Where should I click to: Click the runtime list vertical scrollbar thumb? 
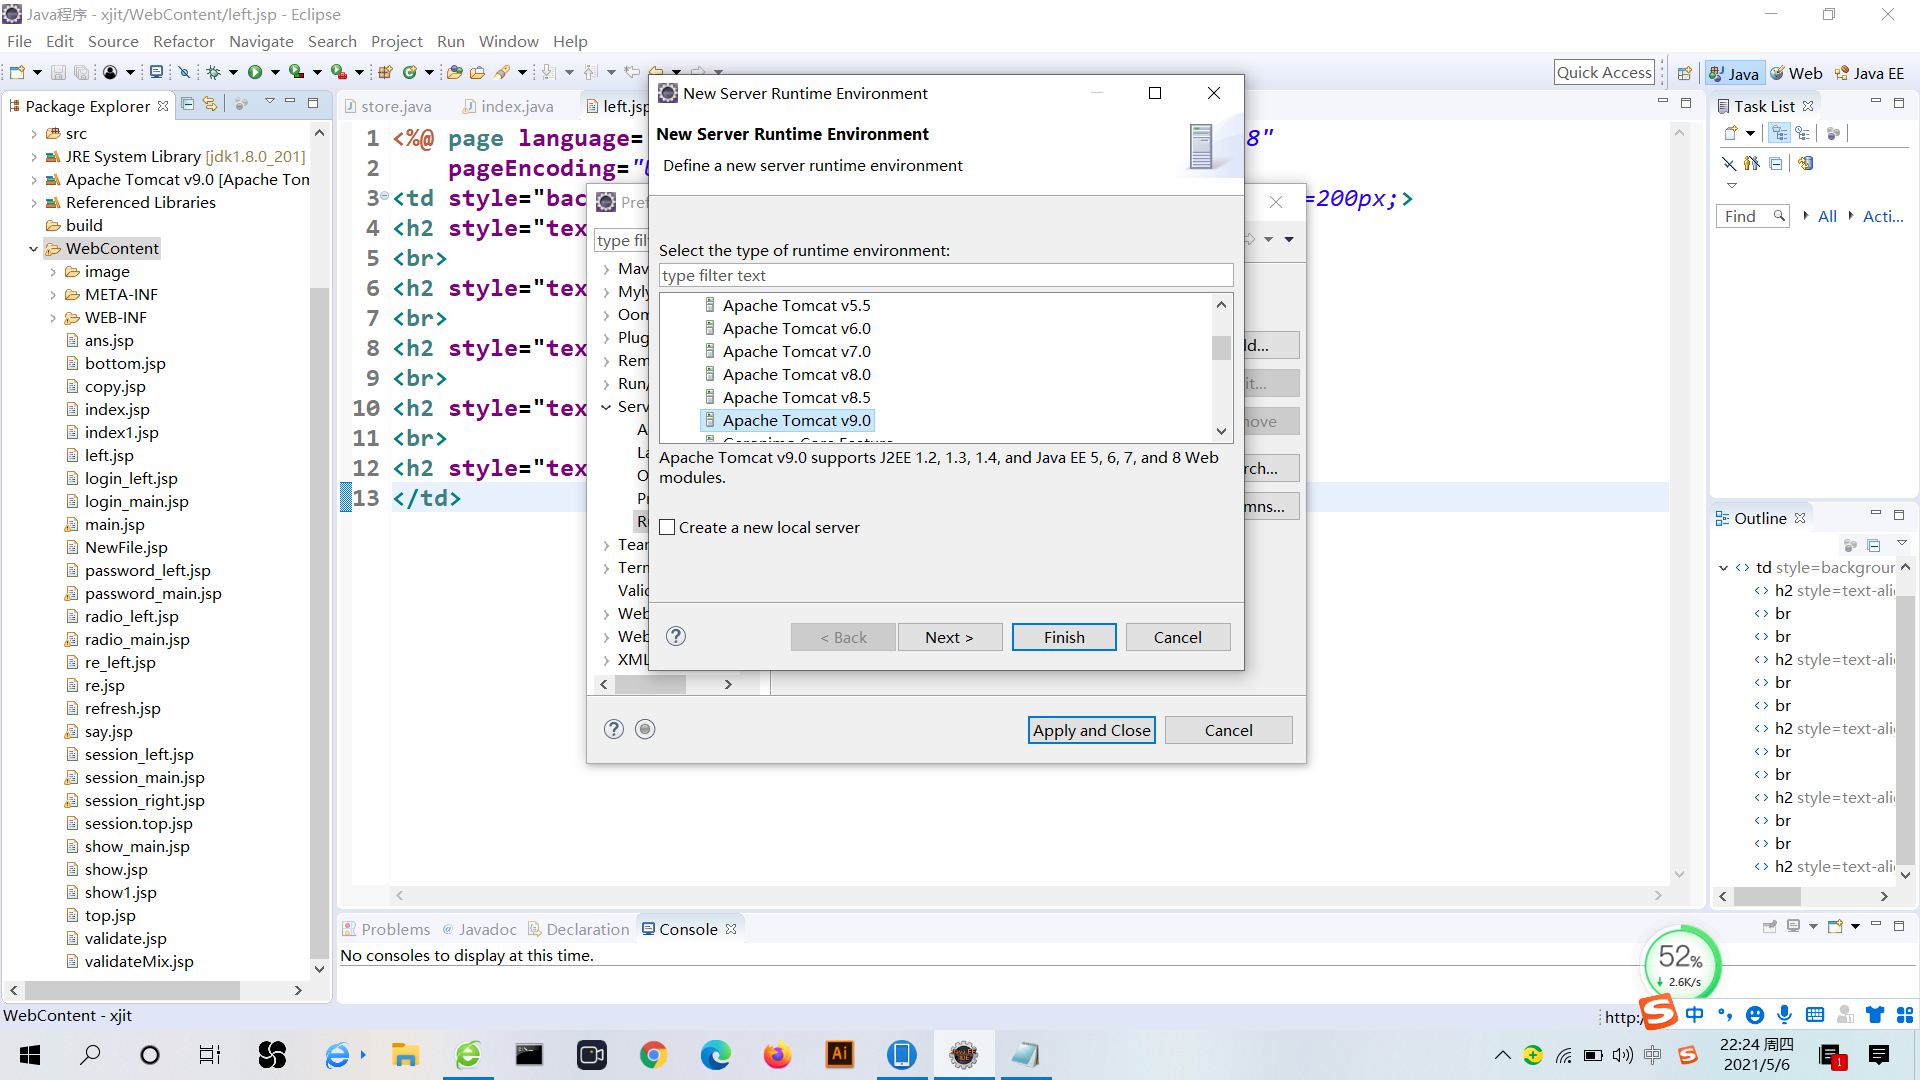pos(1221,347)
